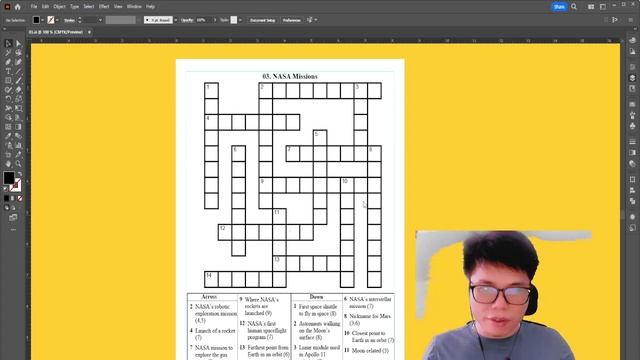Switch paint mode to Gradient
Screen dimensions: 640x360
tap(13, 198)
